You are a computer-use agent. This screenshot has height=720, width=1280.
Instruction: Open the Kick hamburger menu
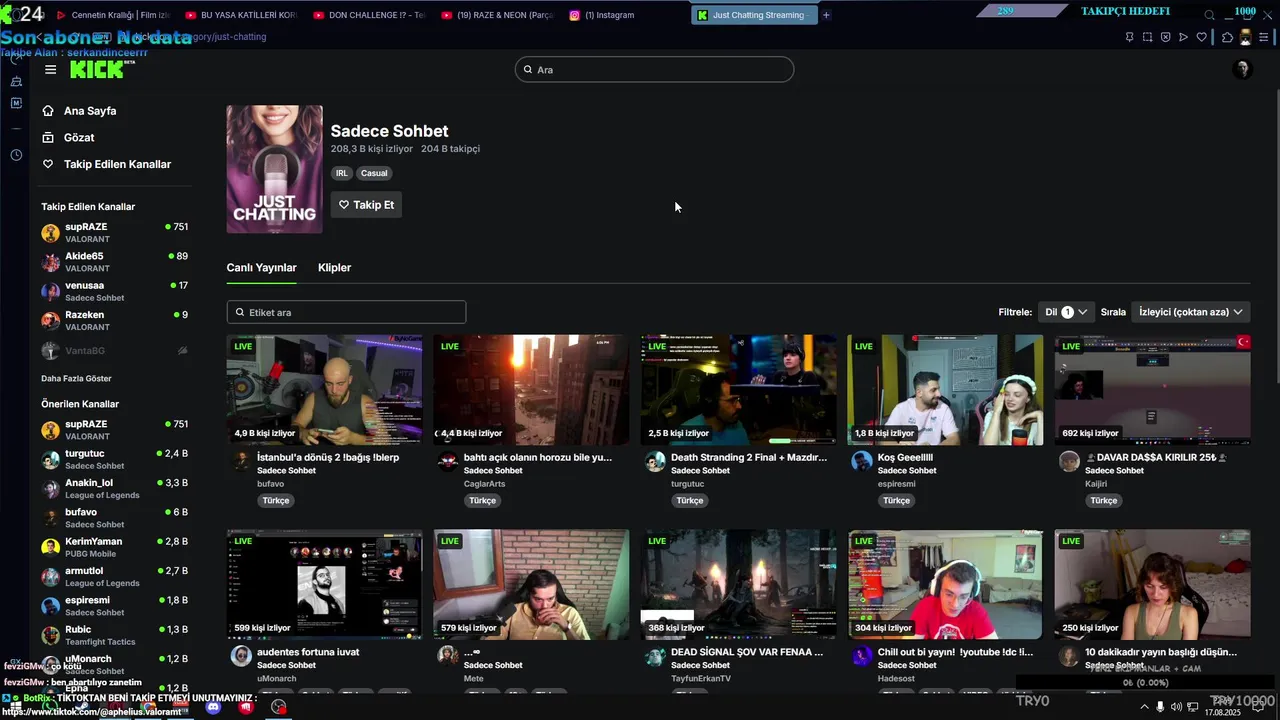(50, 70)
